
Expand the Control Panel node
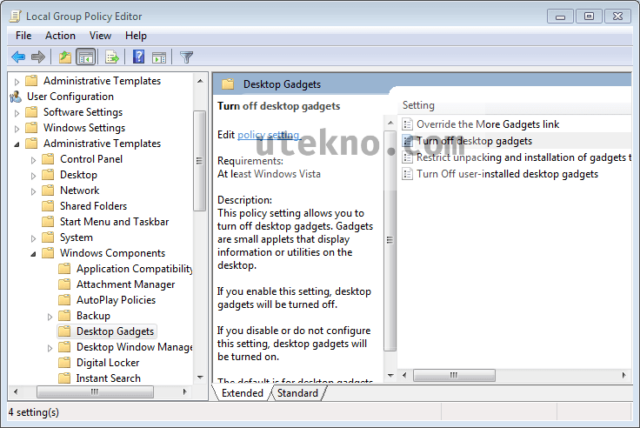(x=33, y=160)
